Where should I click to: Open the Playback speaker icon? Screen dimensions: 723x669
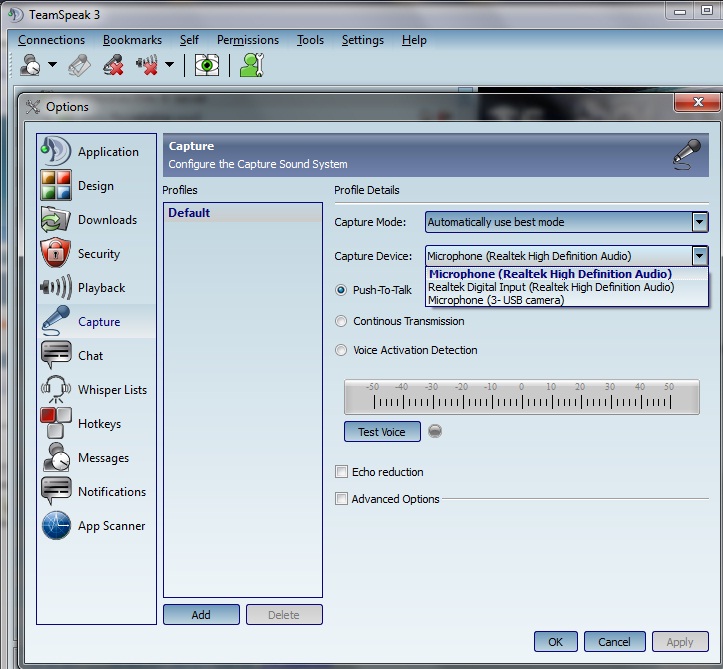pyautogui.click(x=56, y=287)
